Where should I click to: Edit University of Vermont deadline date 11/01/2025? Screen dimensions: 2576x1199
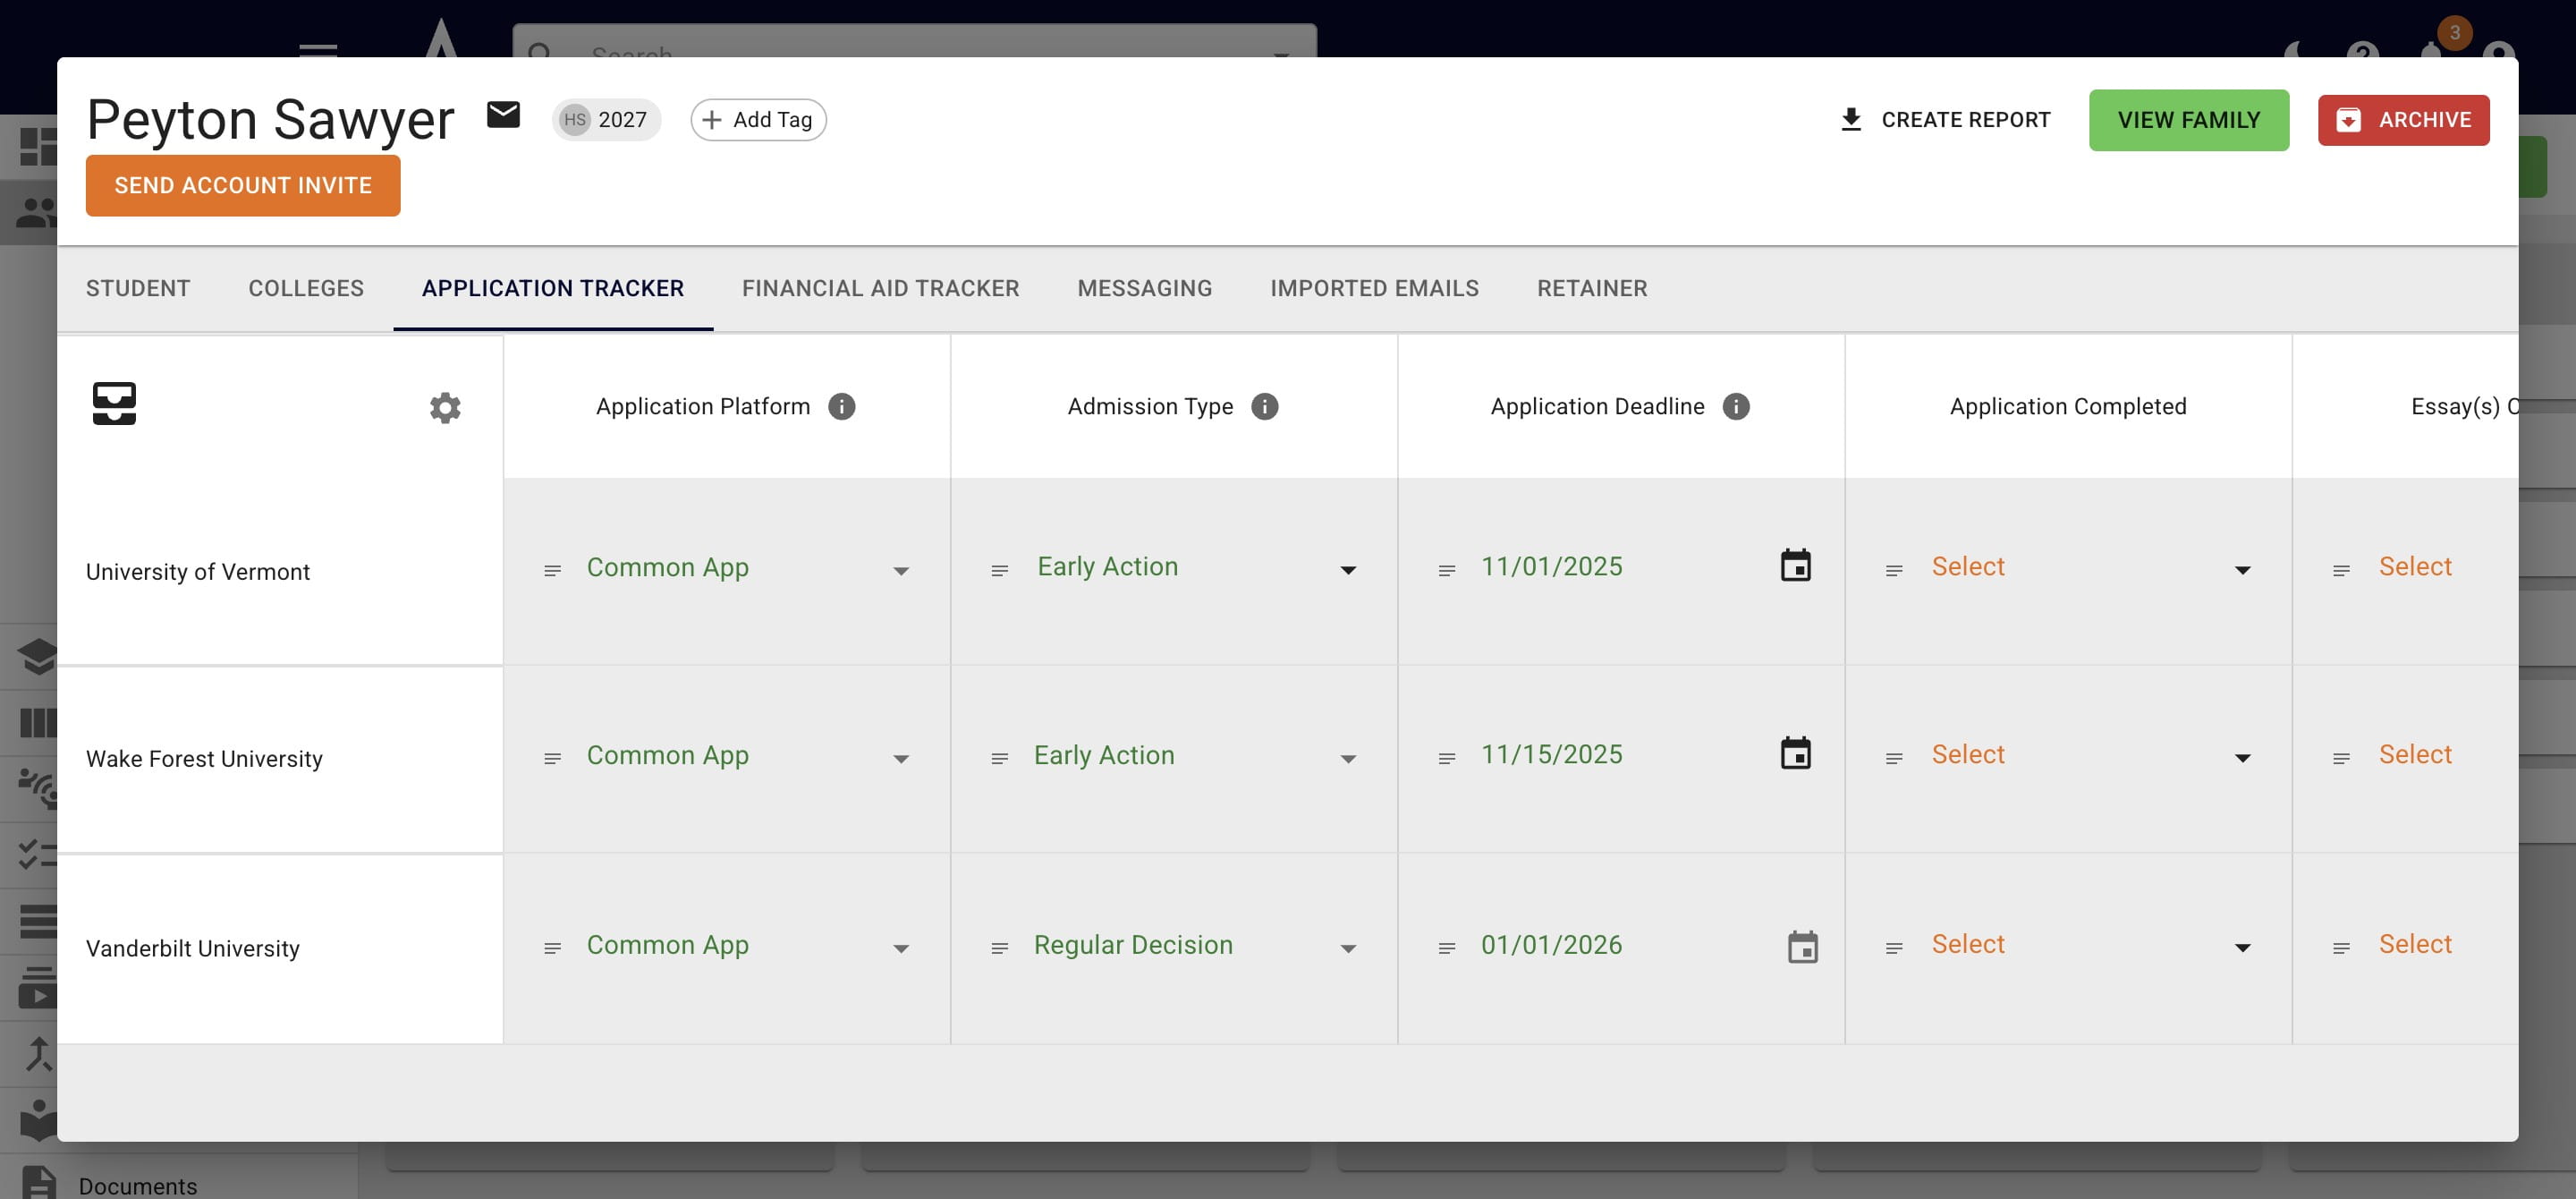tap(1552, 567)
